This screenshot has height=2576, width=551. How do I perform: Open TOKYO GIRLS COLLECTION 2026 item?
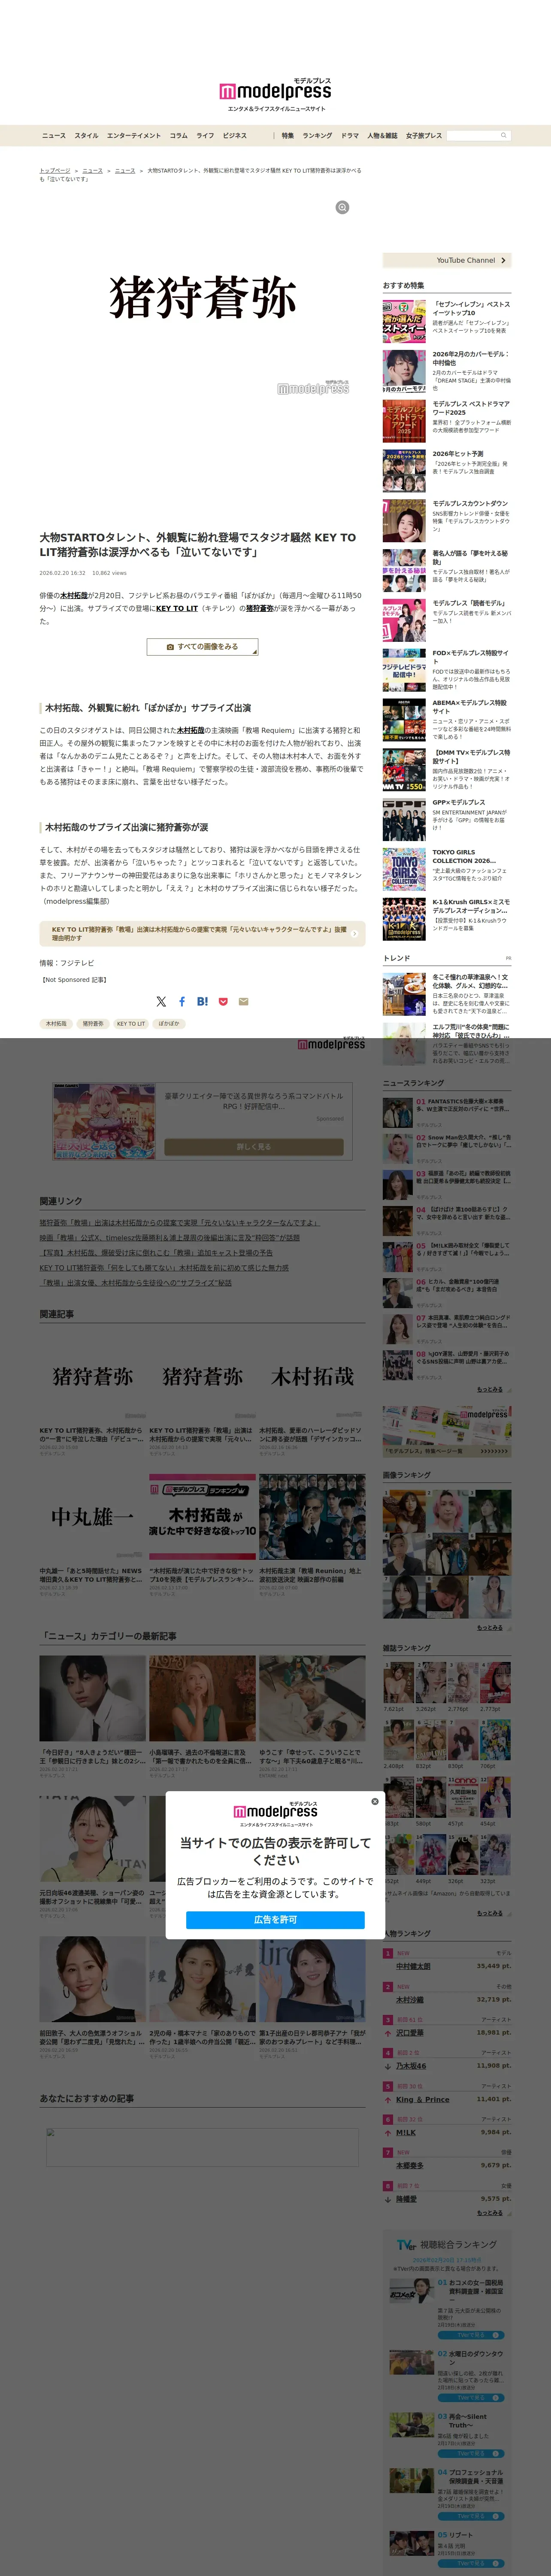[447, 869]
